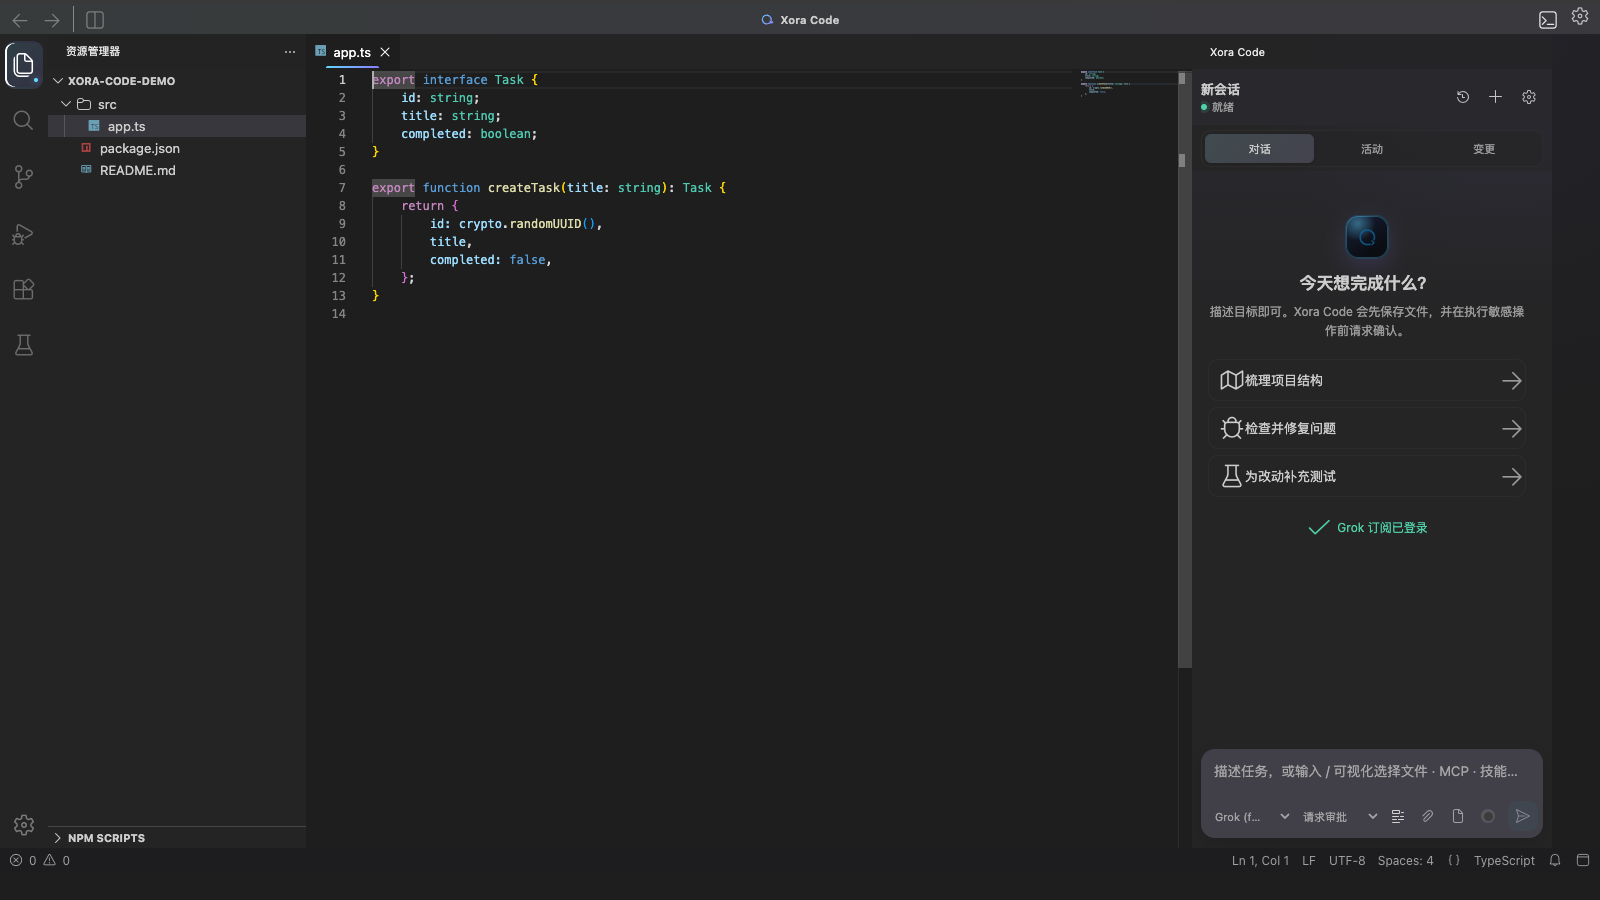The height and width of the screenshot is (900, 1600).
Task: Click the circle indicator beside the send button
Action: point(1488,817)
